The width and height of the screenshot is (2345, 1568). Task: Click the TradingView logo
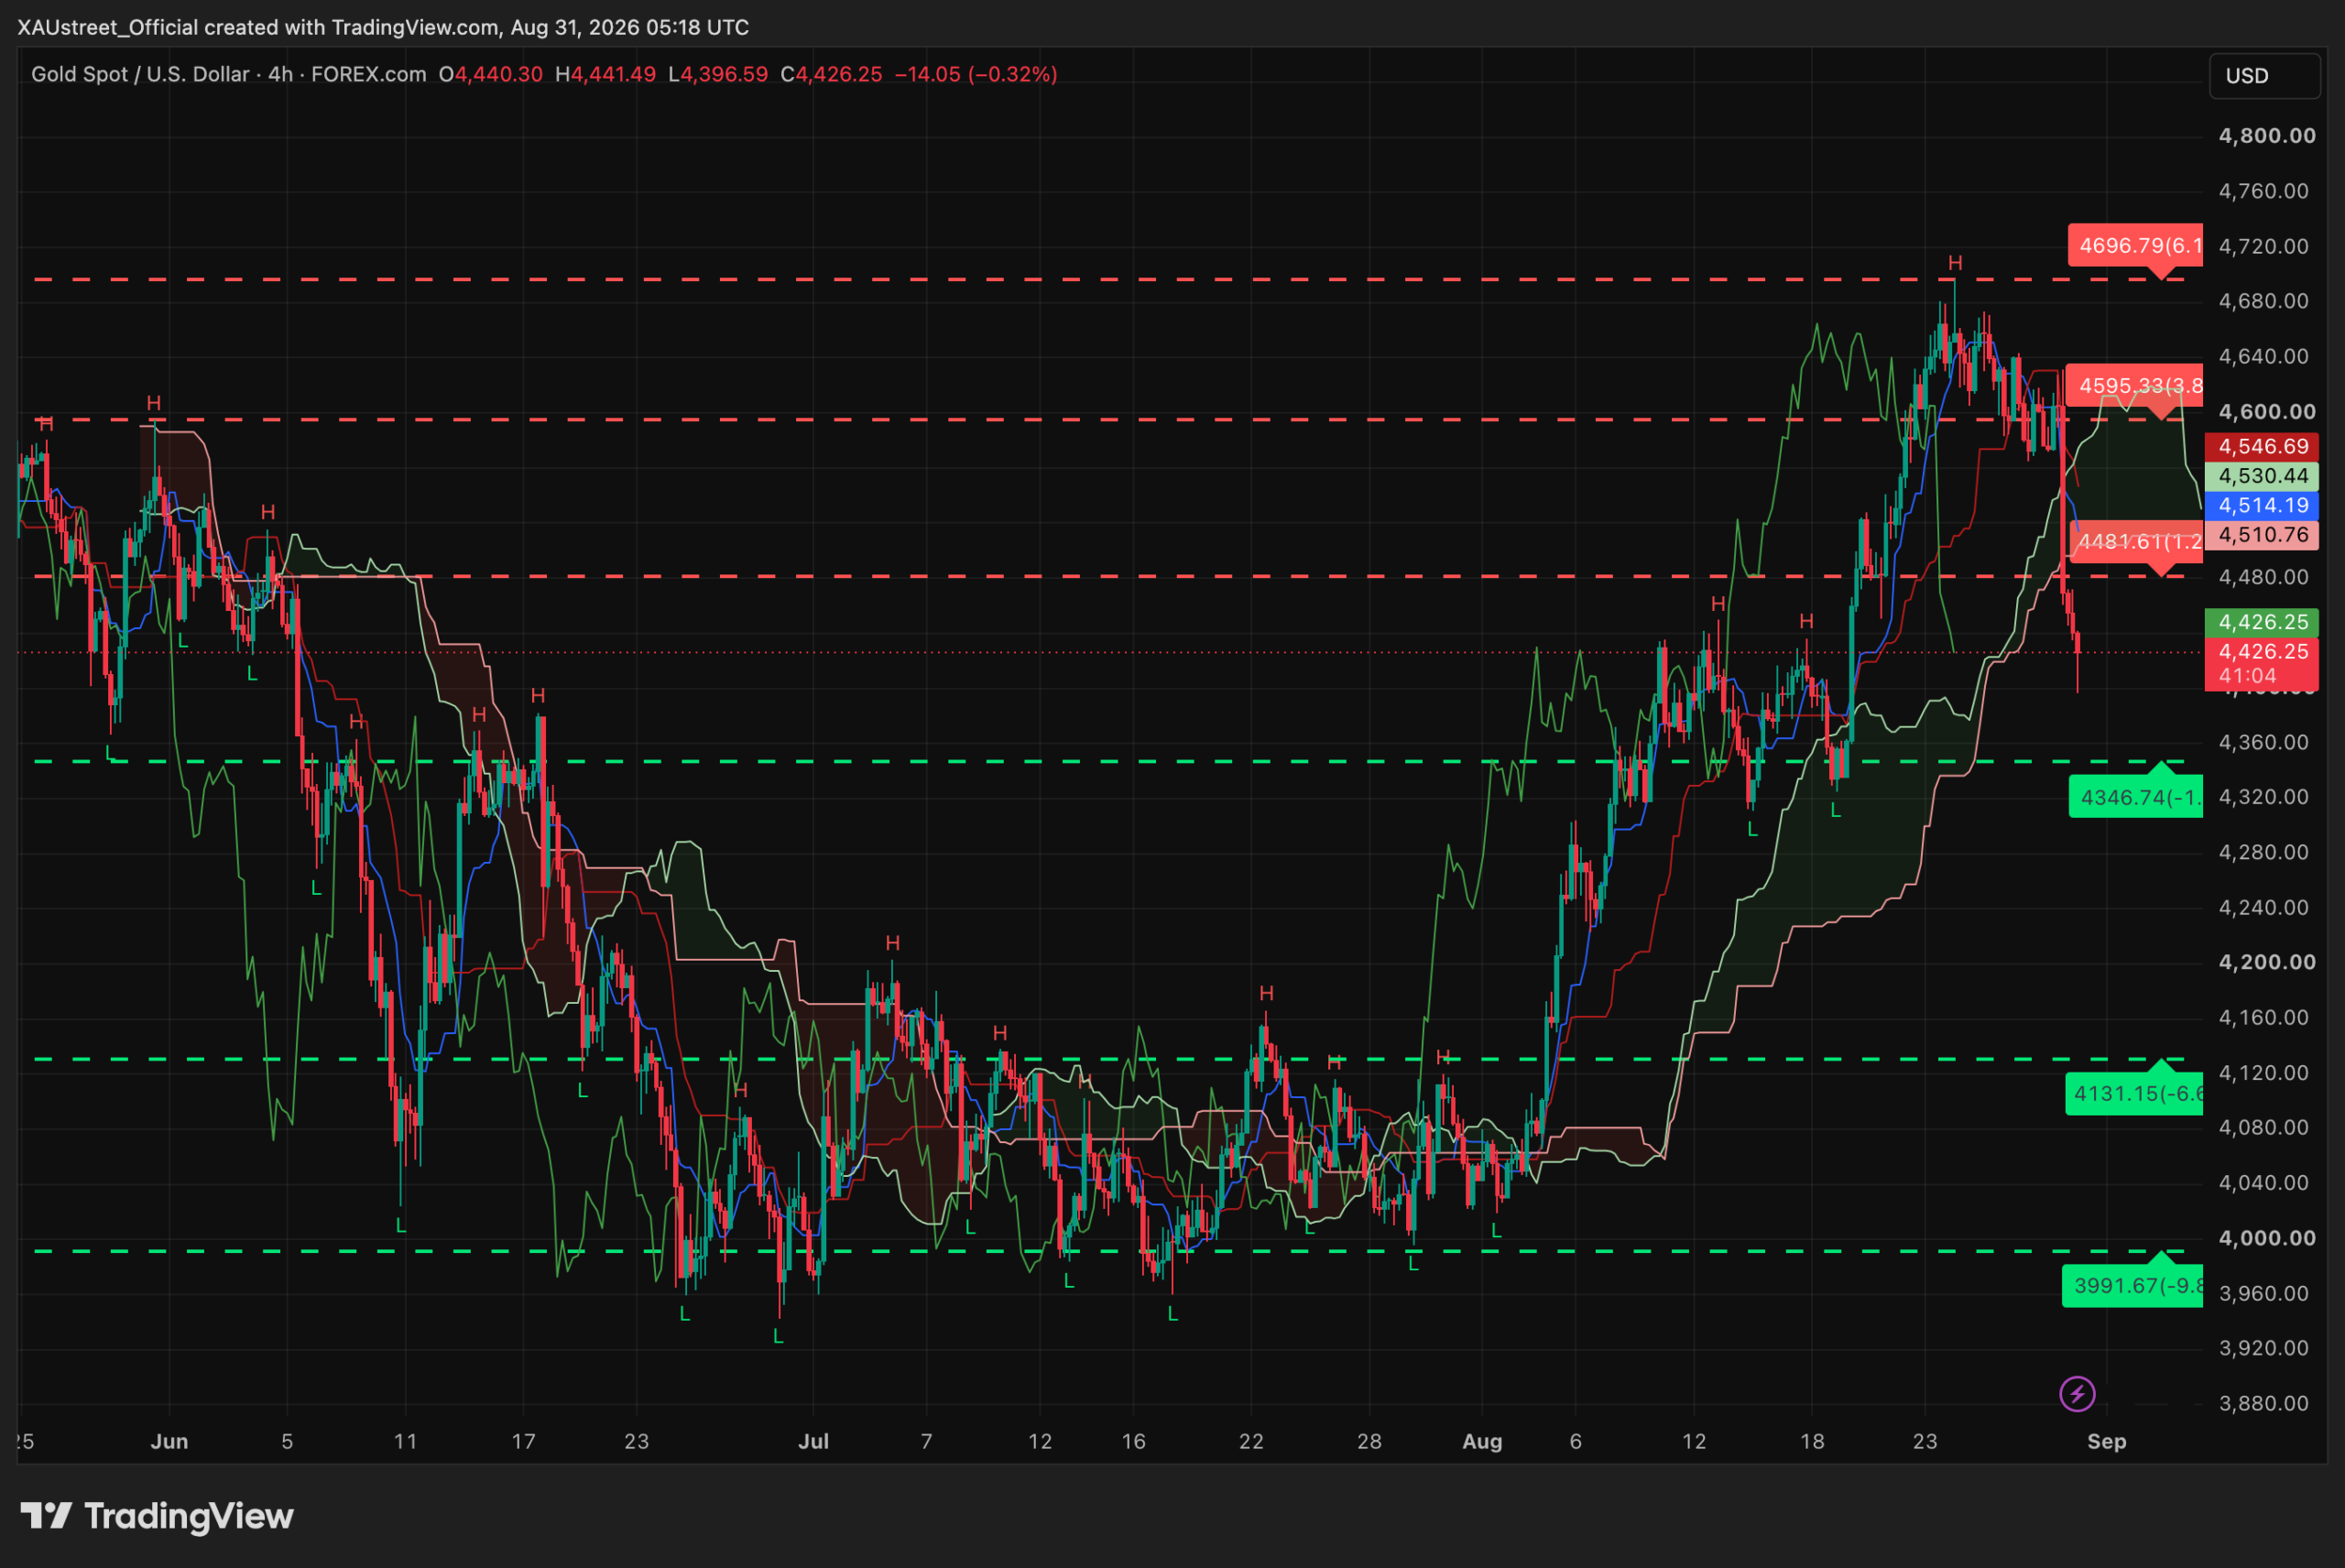click(x=157, y=1516)
